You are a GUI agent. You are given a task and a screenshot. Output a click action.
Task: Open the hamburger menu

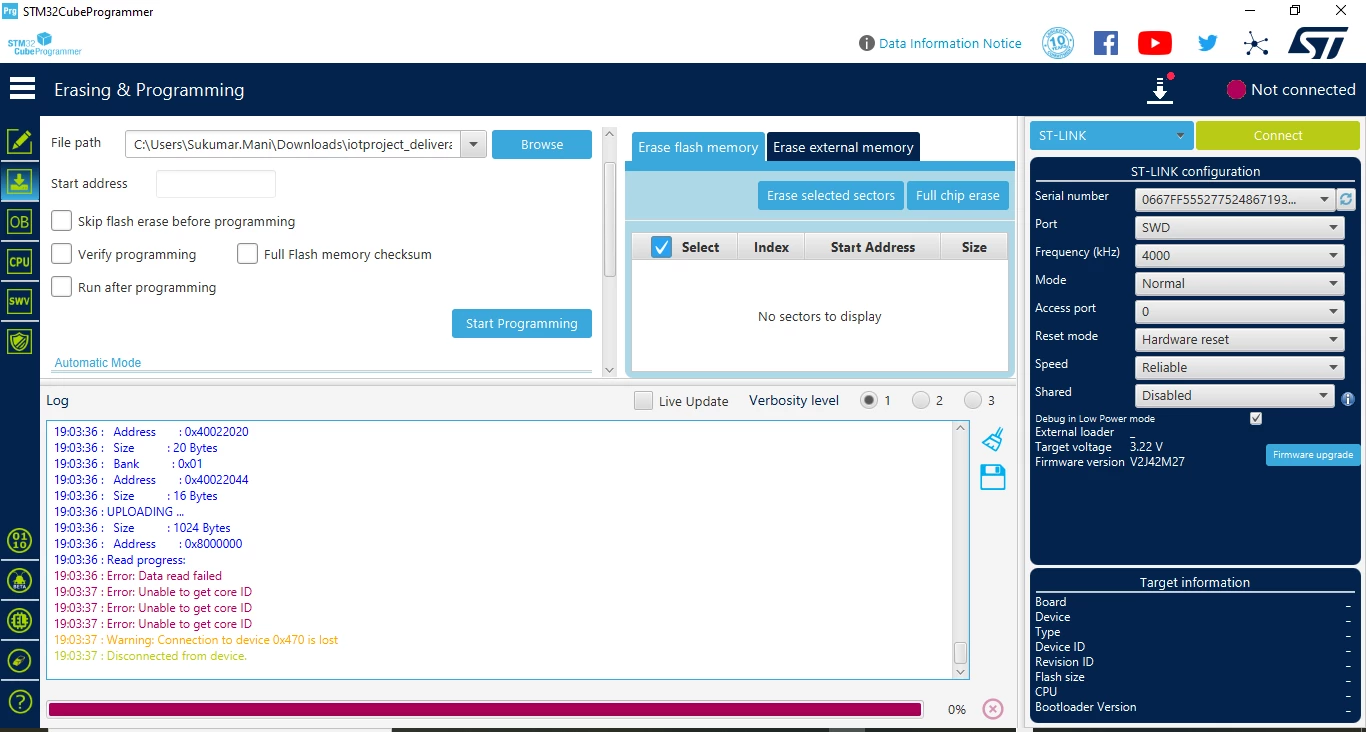22,89
